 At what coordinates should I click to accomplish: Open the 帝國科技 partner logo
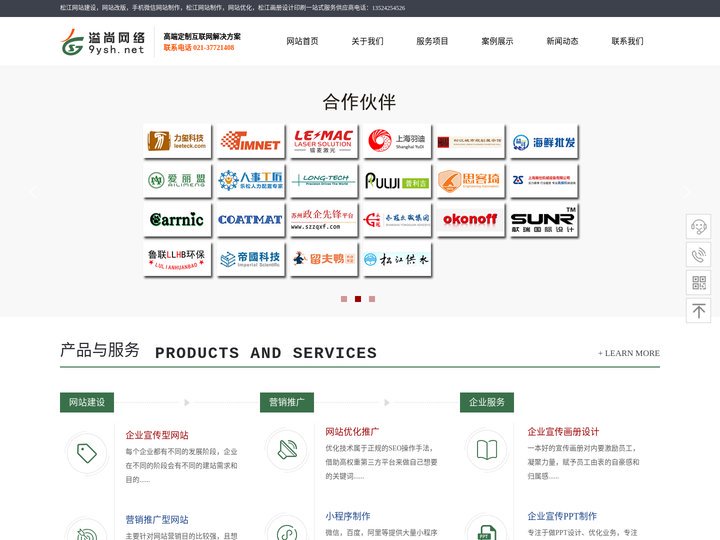tap(251, 259)
